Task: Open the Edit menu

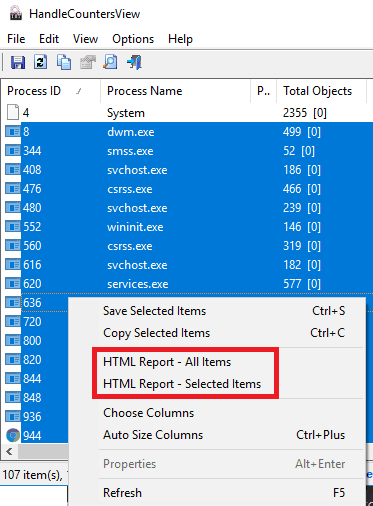Action: pos(49,39)
